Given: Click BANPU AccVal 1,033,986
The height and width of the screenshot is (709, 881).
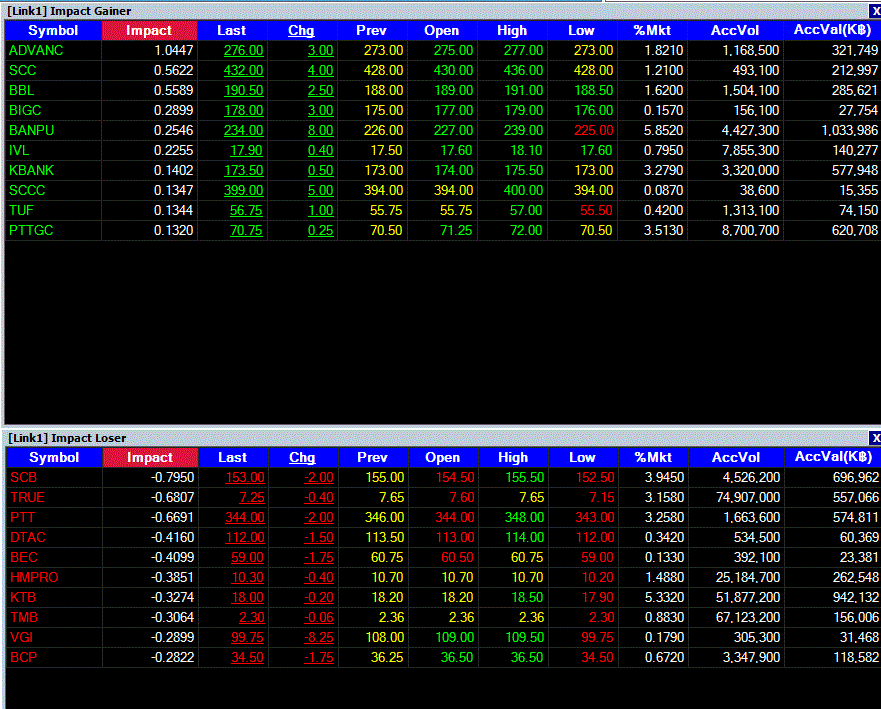Looking at the screenshot, I should tap(849, 130).
